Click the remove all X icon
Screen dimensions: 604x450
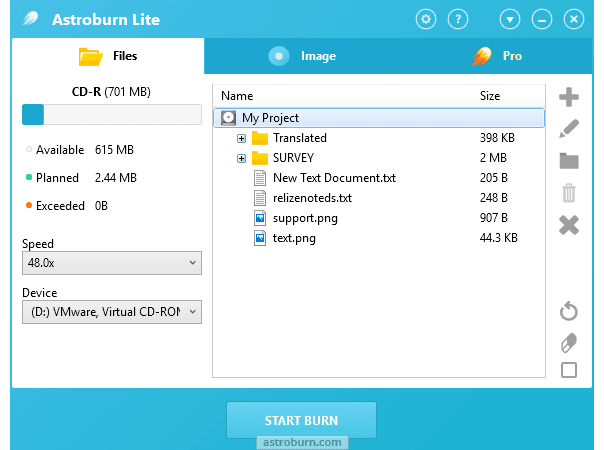click(x=569, y=225)
